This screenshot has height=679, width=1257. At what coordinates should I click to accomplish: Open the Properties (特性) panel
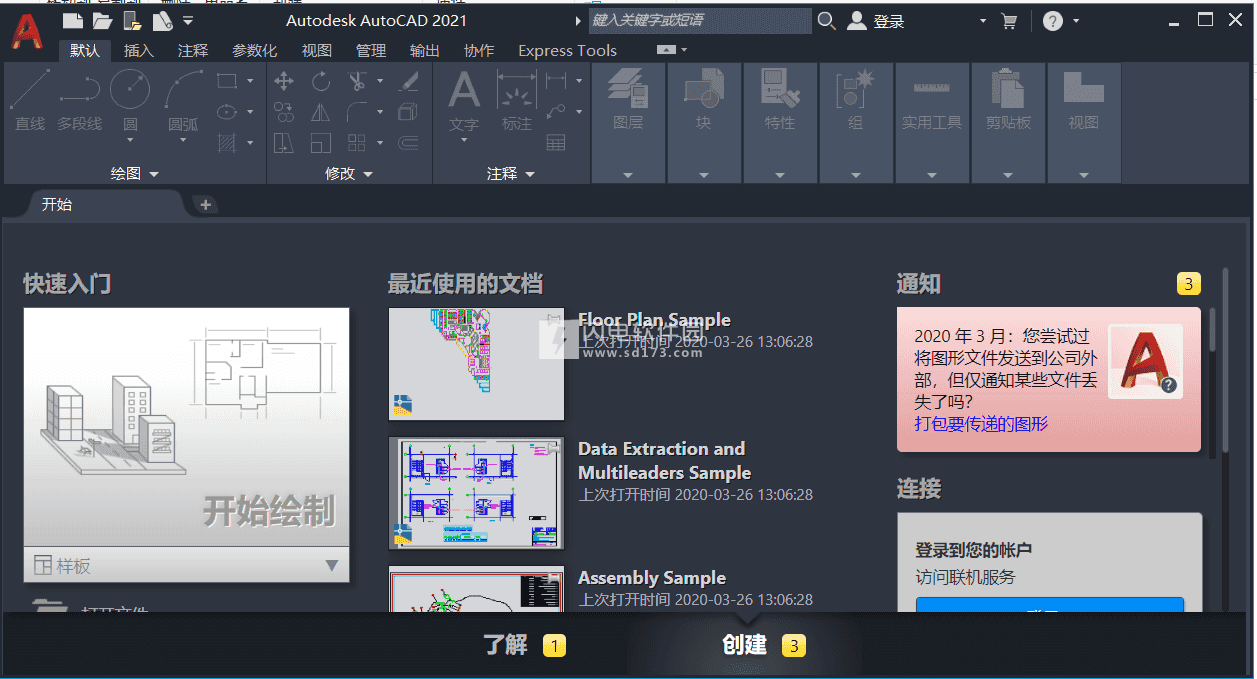pyautogui.click(x=780, y=123)
